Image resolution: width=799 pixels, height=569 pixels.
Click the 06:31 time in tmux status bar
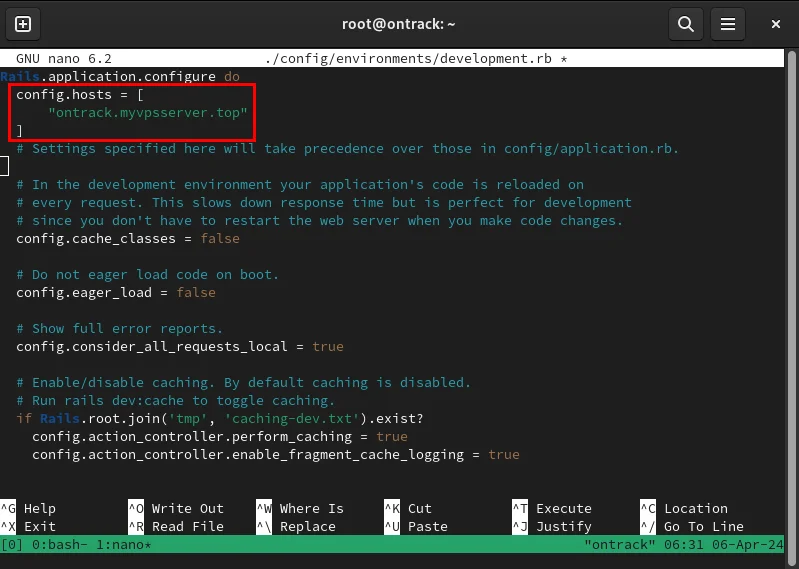pyautogui.click(x=684, y=545)
